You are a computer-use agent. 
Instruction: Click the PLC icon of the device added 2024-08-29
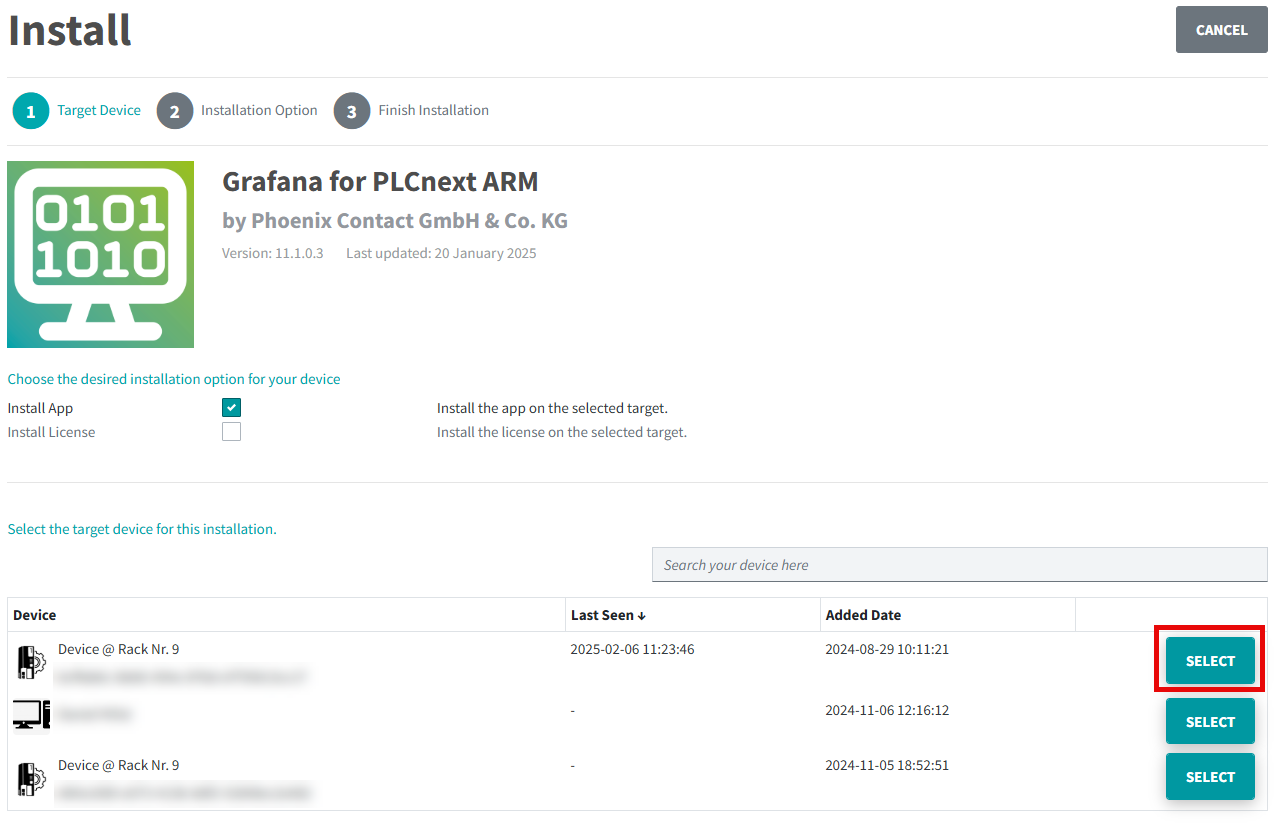point(32,662)
